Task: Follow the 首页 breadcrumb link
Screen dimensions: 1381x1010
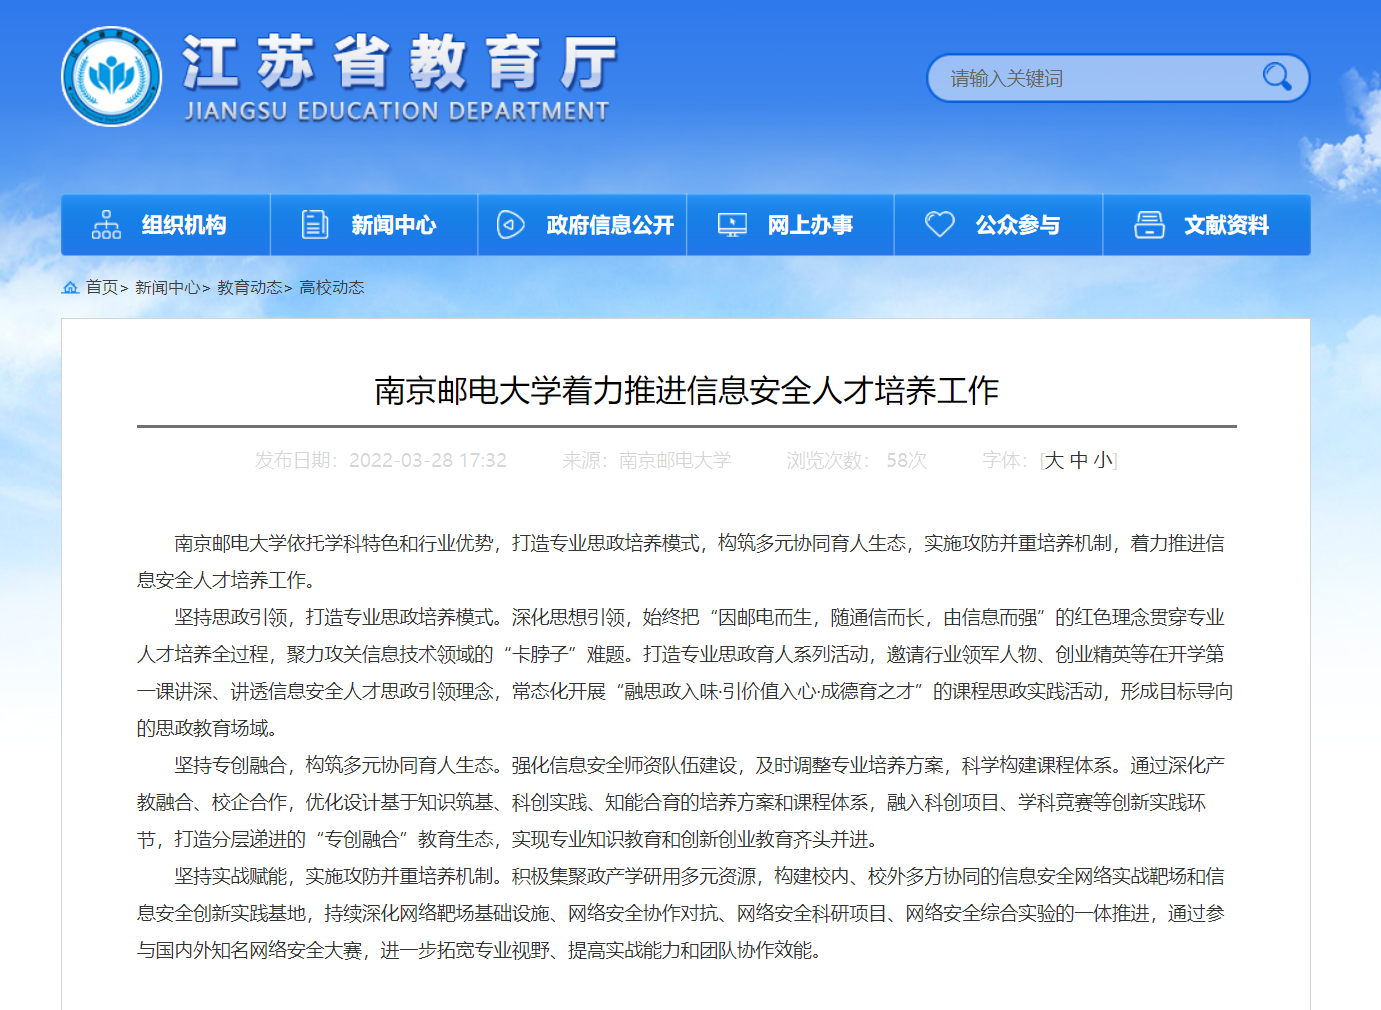Action: pyautogui.click(x=101, y=288)
